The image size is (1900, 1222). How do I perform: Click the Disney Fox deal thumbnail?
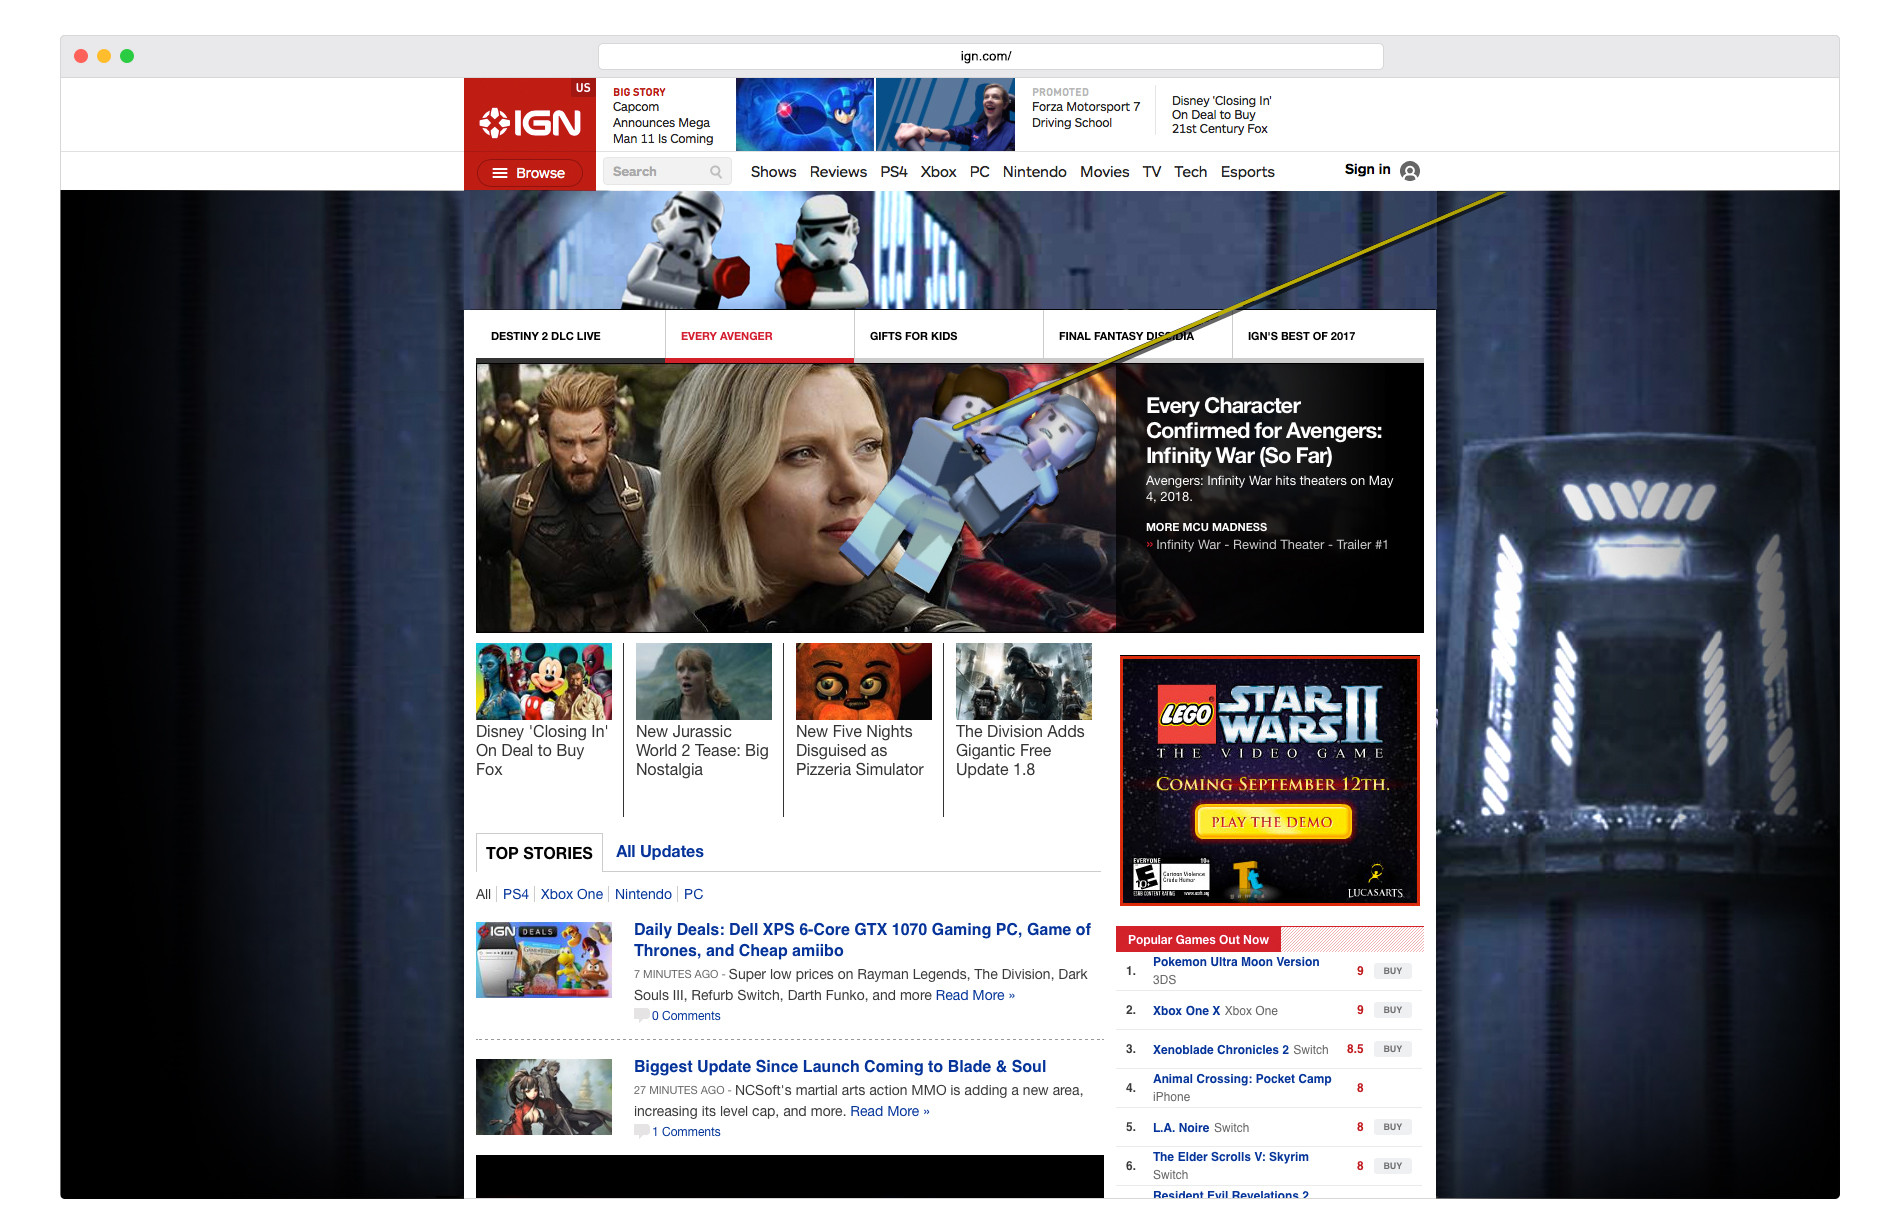coord(544,682)
